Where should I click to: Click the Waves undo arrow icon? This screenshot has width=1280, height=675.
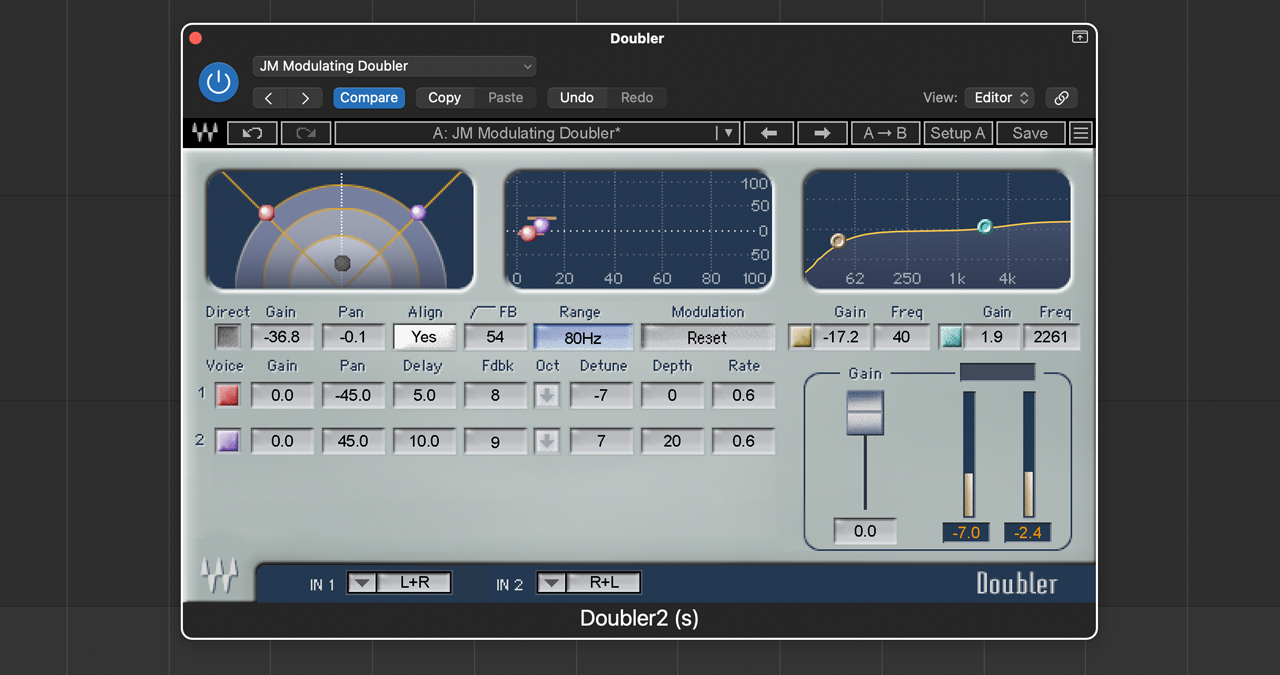point(252,133)
